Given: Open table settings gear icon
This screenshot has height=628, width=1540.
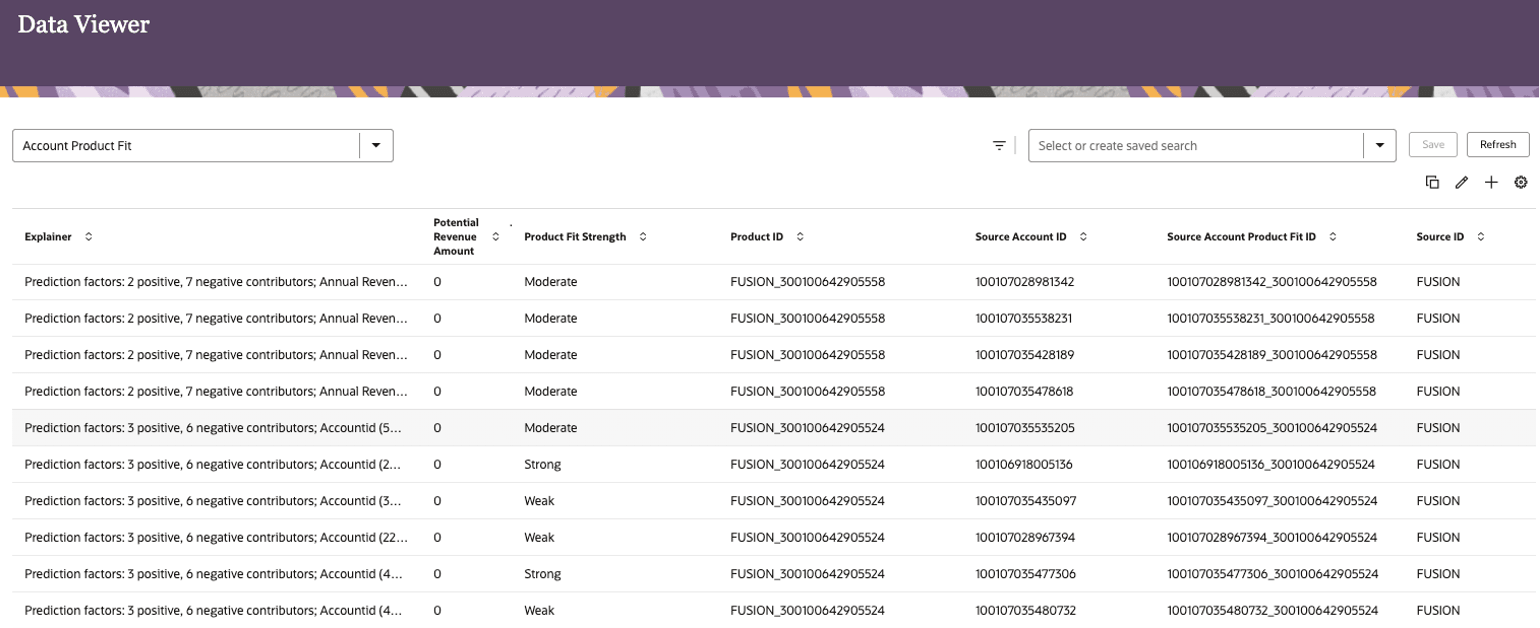Looking at the screenshot, I should click(1521, 182).
